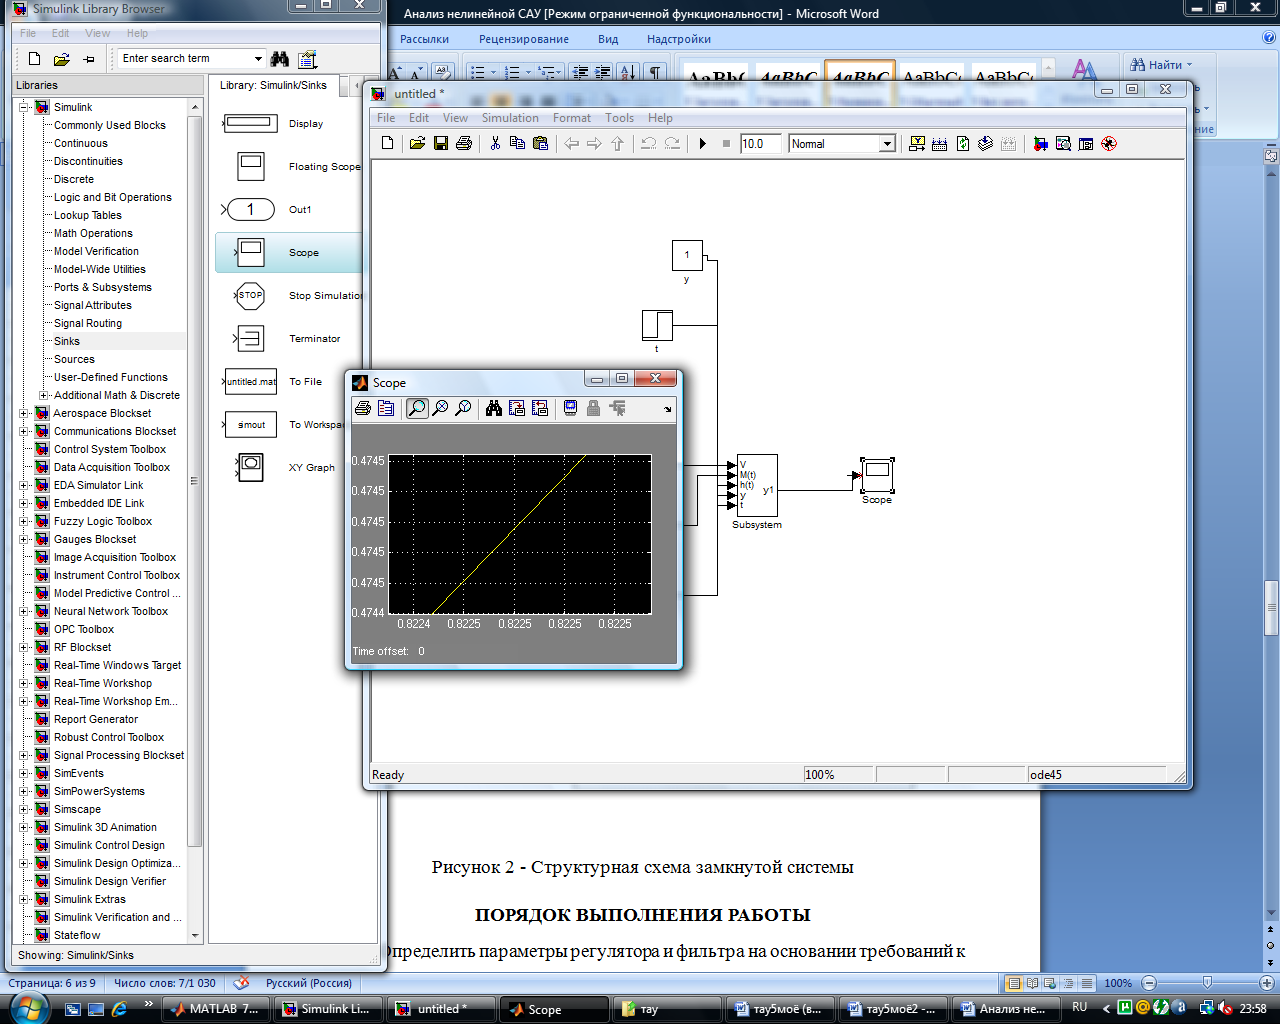1280x1024 pixels.
Task: Open the Simulation menu in untitled model
Action: [x=510, y=118]
